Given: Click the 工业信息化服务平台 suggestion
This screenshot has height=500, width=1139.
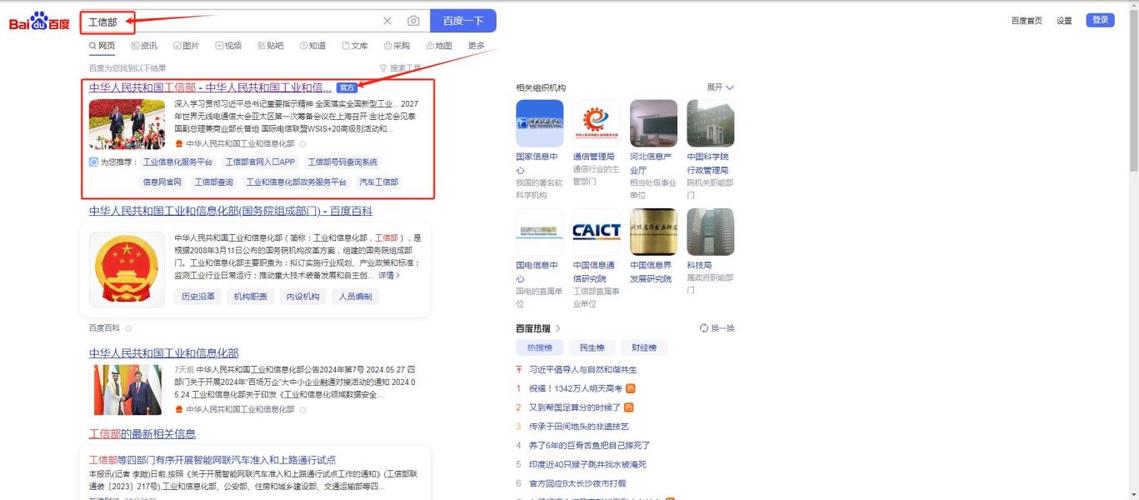Looking at the screenshot, I should [178, 162].
